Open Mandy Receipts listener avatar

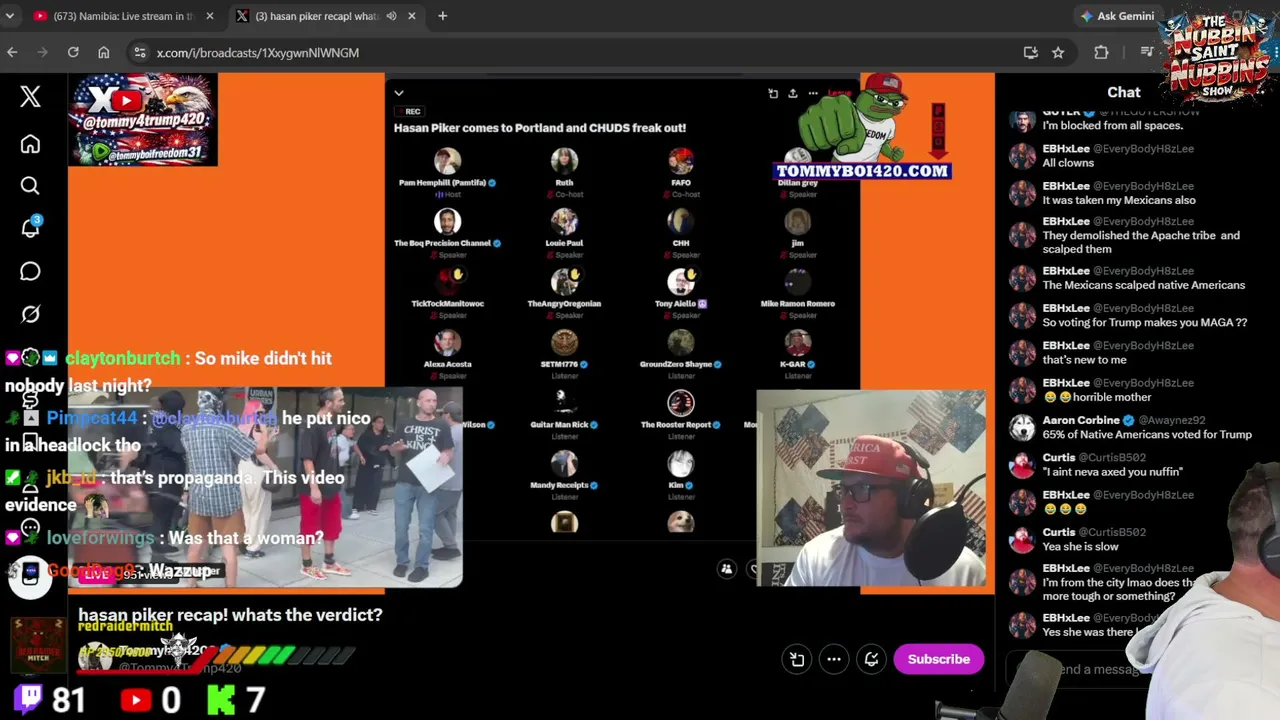coord(564,463)
